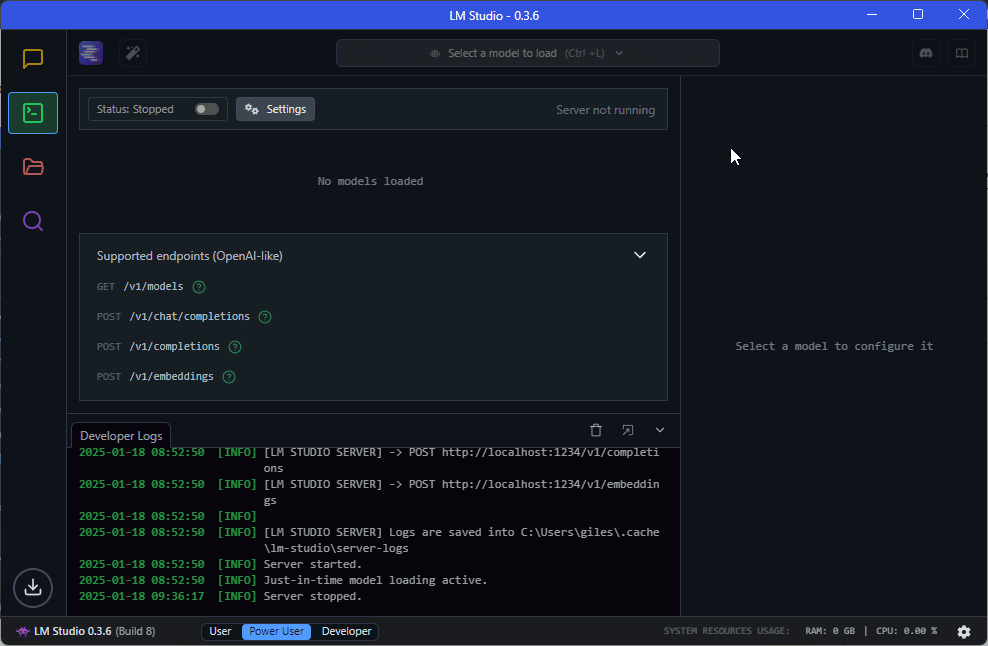Screen dimensions: 988x646
Task: Open the Discord icon in top bar
Action: (926, 53)
